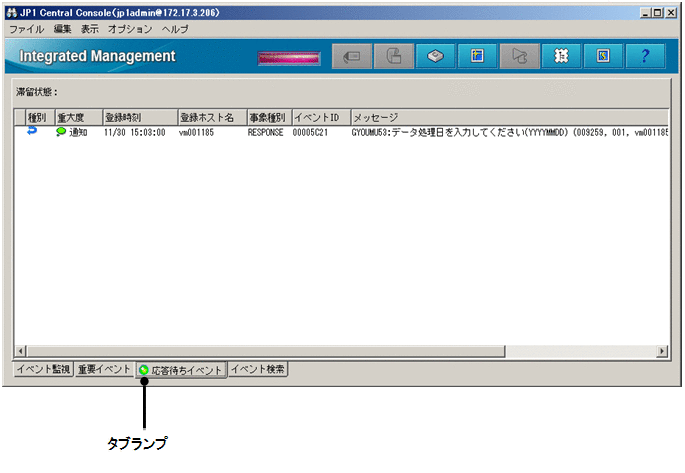The width and height of the screenshot is (685, 473).
Task: Click the horizontal scrollbar thumb
Action: point(266,351)
